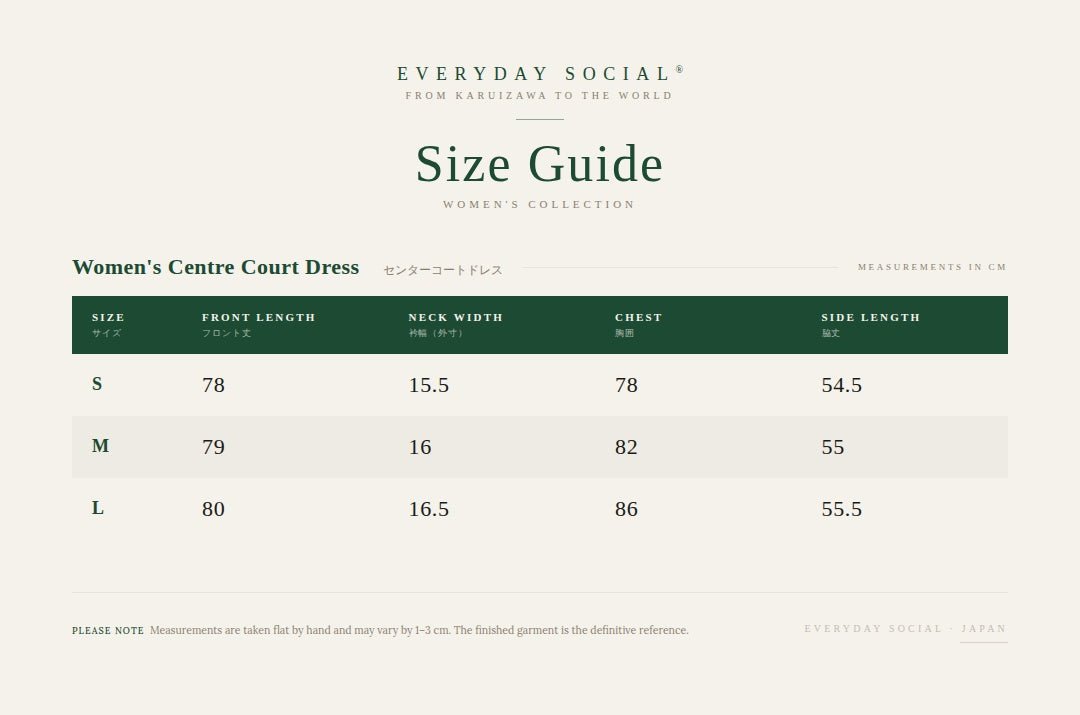Image resolution: width=1080 pixels, height=715 pixels.
Task: Click the side length value 55.5
Action: pos(841,509)
